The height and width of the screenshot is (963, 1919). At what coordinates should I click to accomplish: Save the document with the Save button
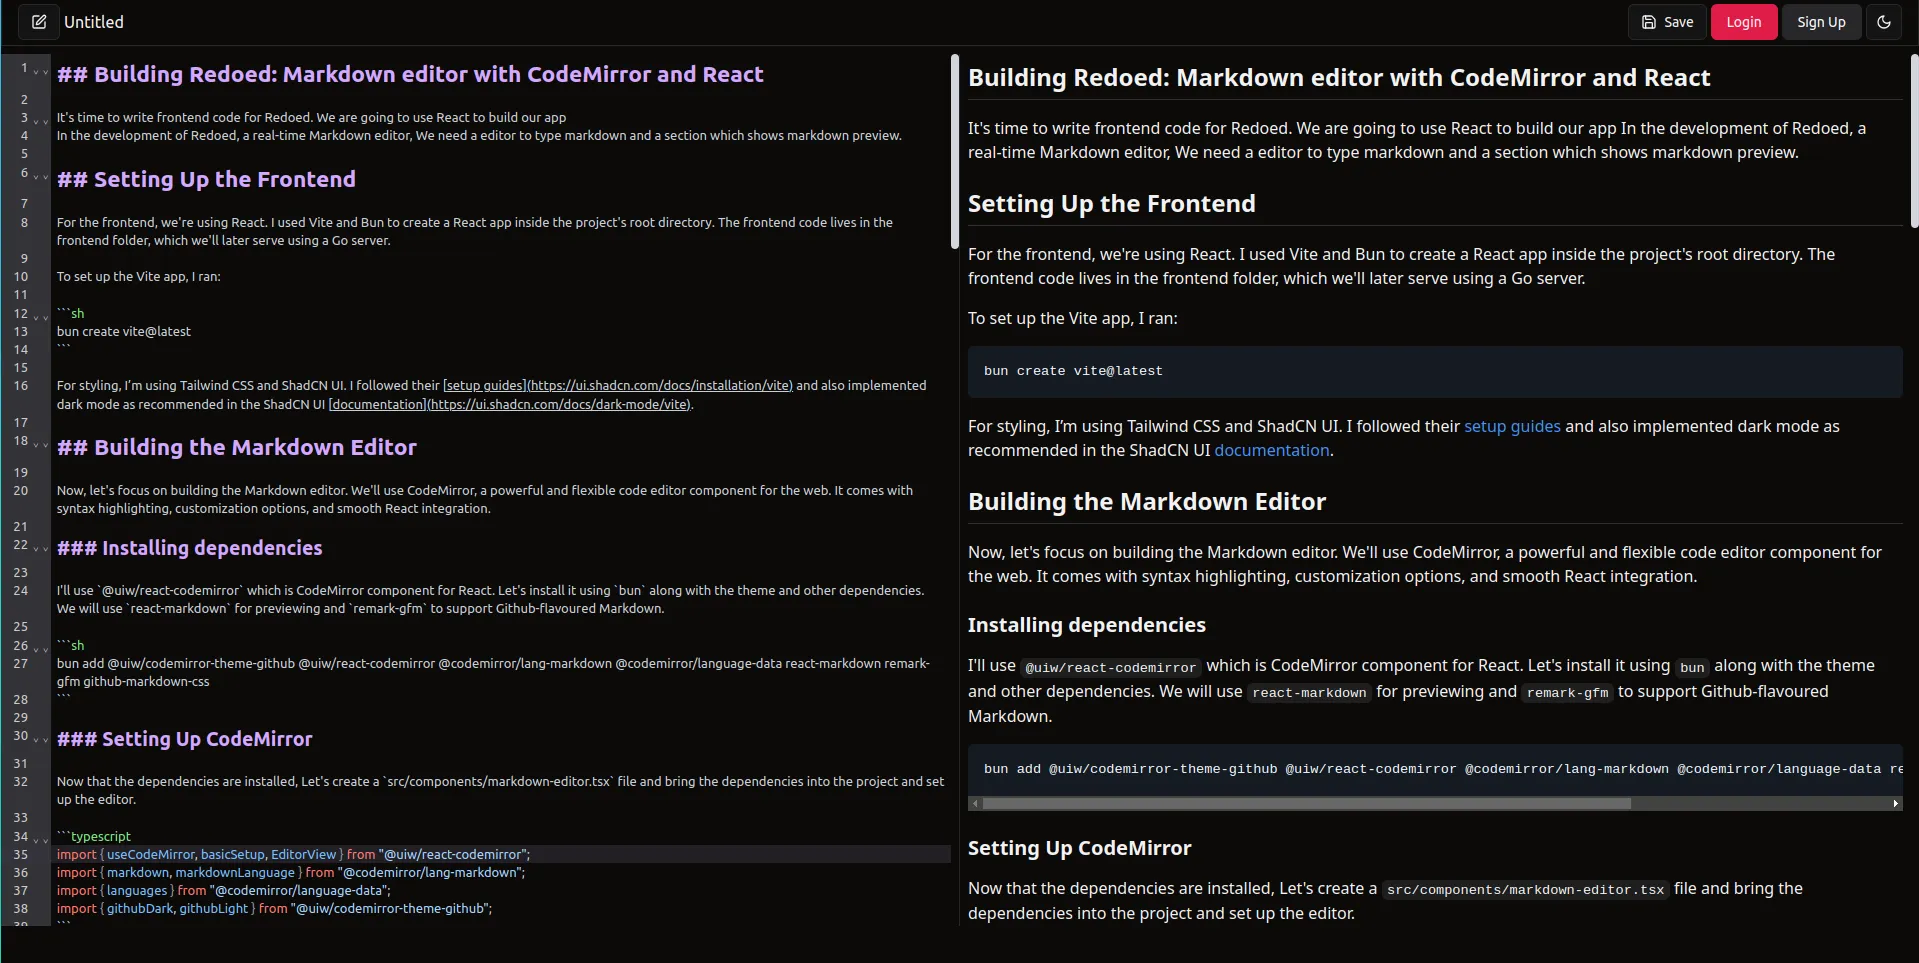point(1667,22)
